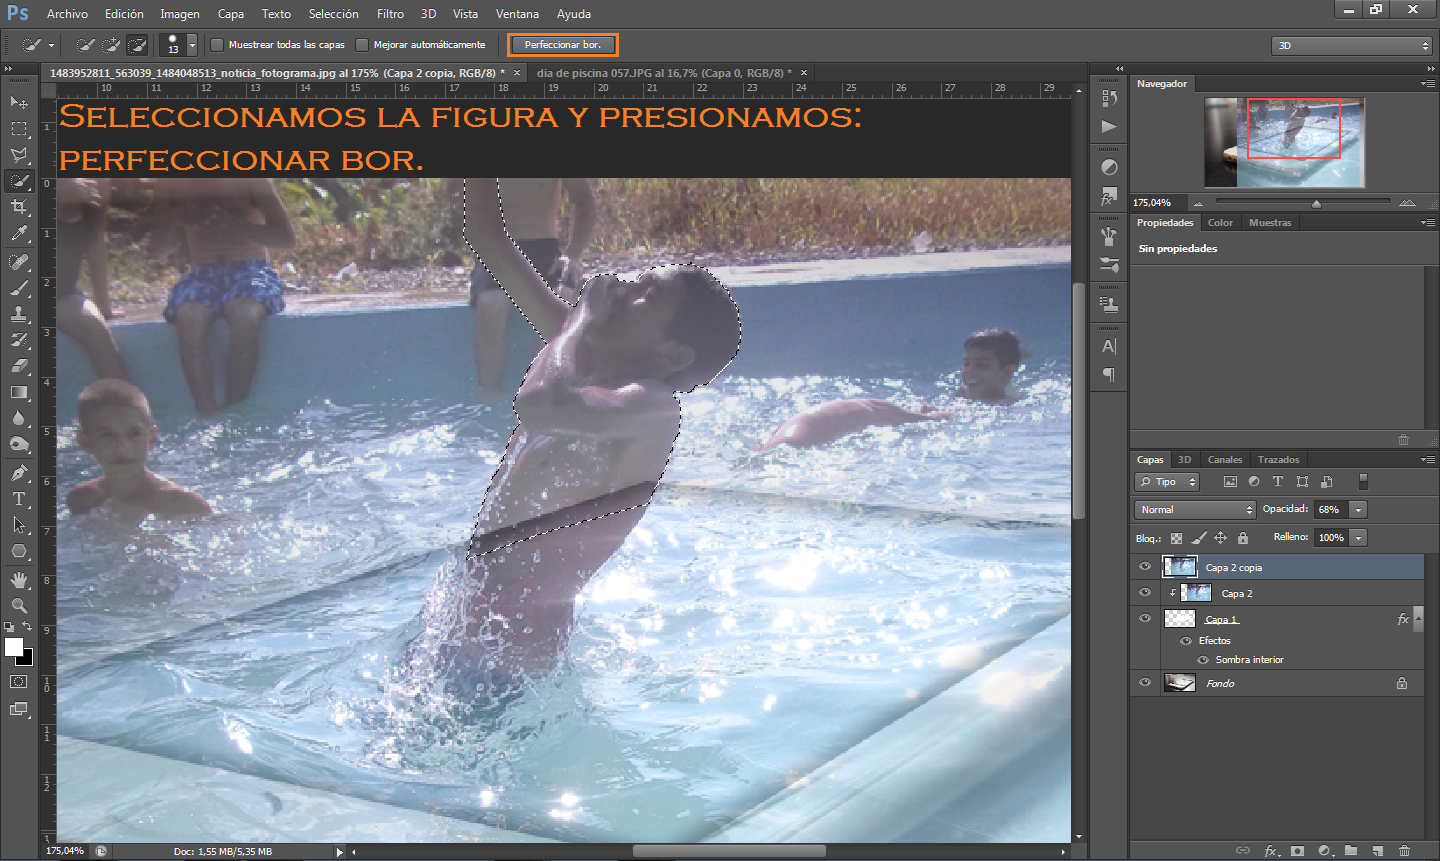Open the Brush Presets panel icon
This screenshot has width=1440, height=861.
click(x=1109, y=265)
